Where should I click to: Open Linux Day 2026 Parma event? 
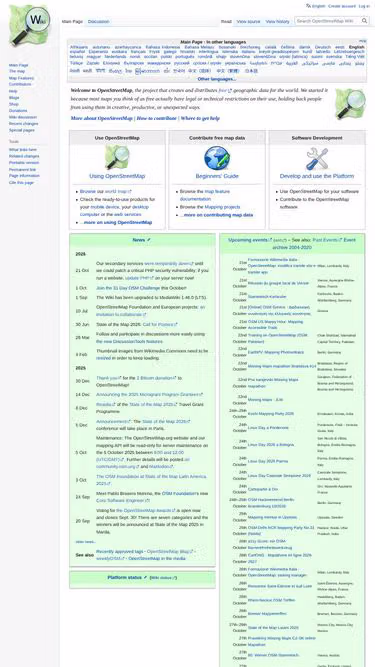click(268, 461)
